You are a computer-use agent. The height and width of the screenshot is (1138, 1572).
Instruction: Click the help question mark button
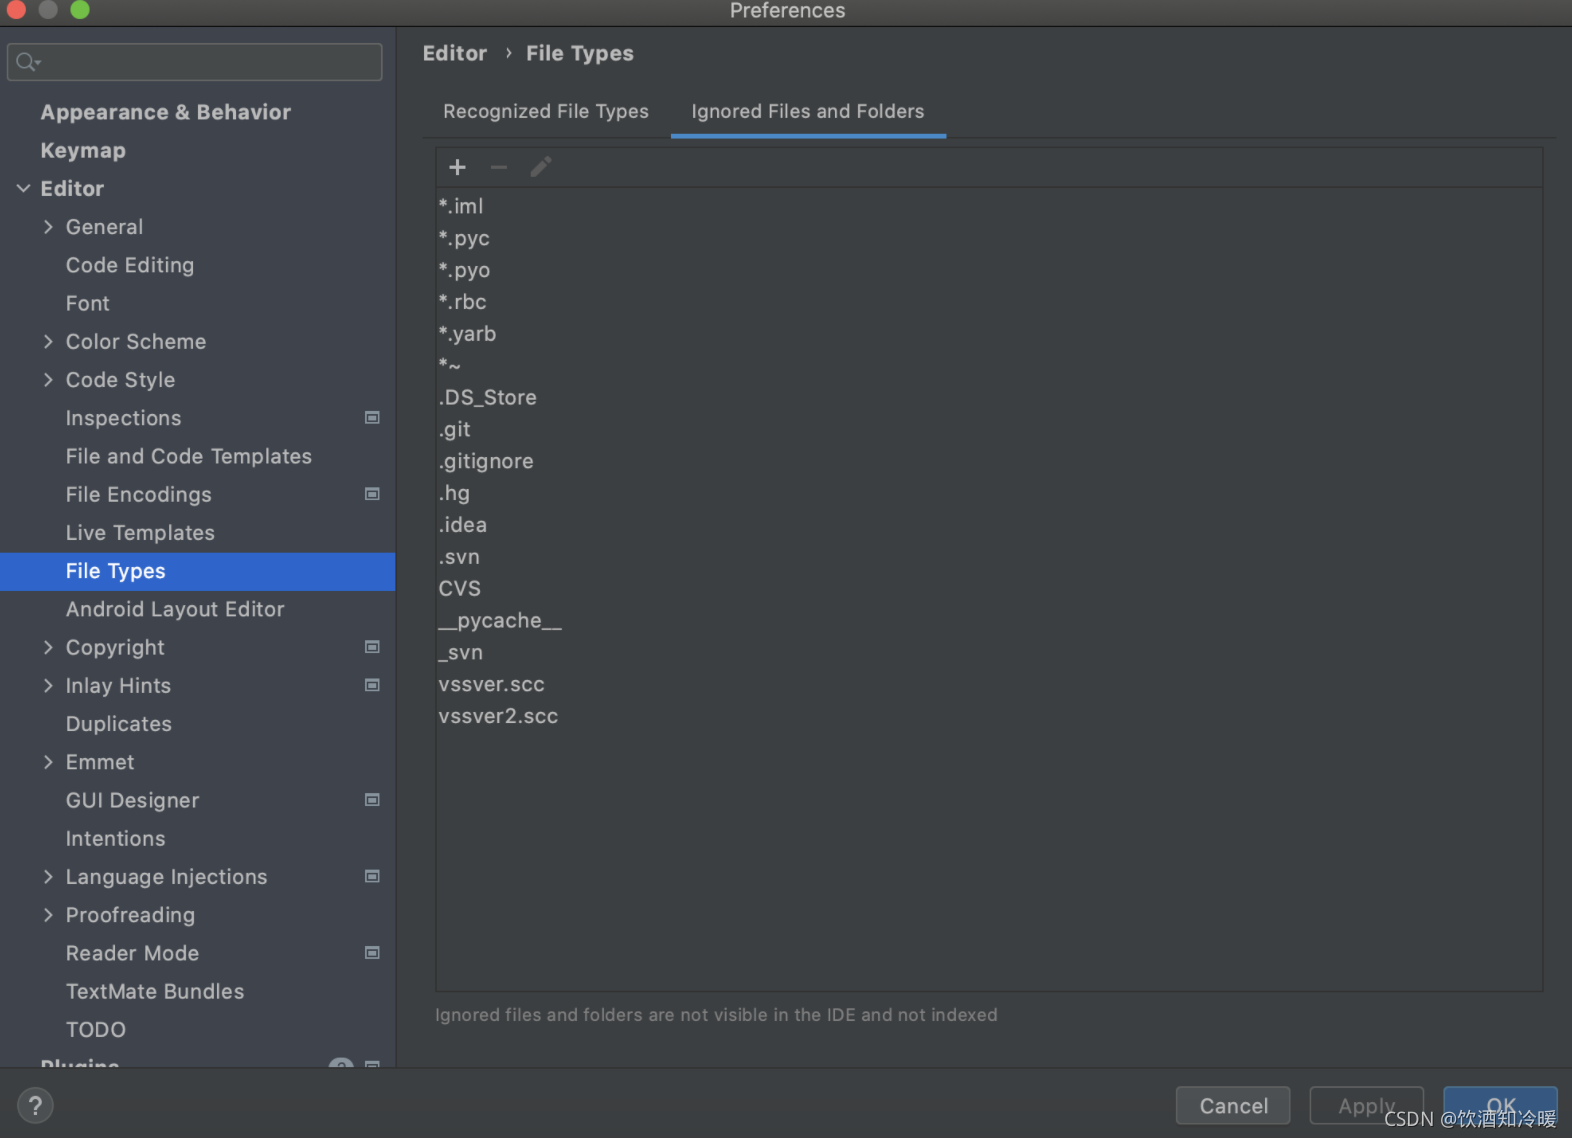pyautogui.click(x=35, y=1105)
